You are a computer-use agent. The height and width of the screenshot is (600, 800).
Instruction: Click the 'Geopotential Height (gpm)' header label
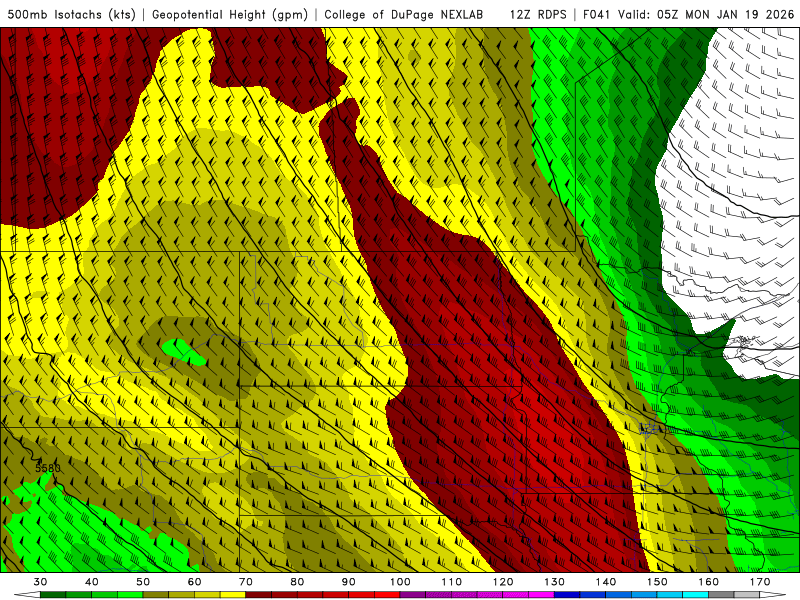click(230, 15)
